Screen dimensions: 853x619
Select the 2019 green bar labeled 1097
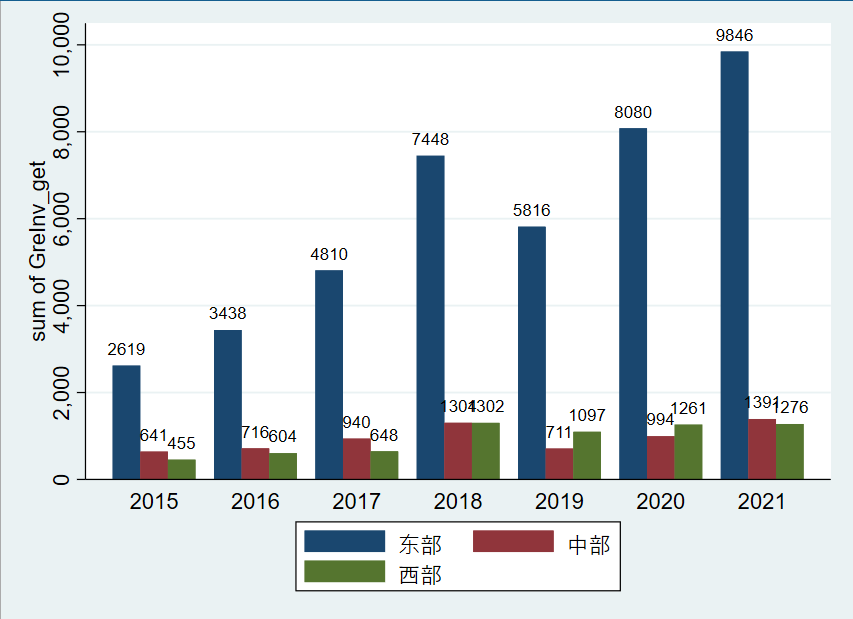pos(587,455)
